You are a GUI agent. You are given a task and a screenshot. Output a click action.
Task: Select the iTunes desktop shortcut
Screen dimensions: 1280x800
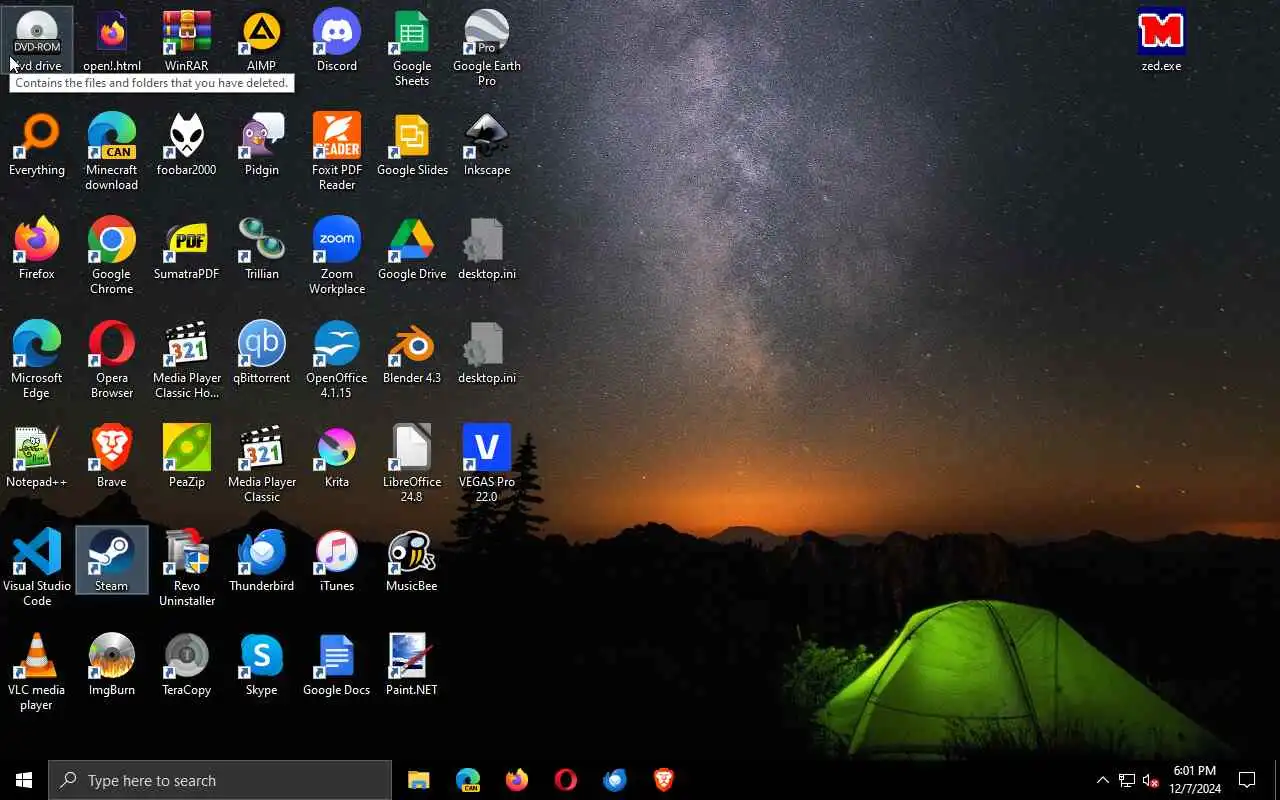click(x=337, y=561)
